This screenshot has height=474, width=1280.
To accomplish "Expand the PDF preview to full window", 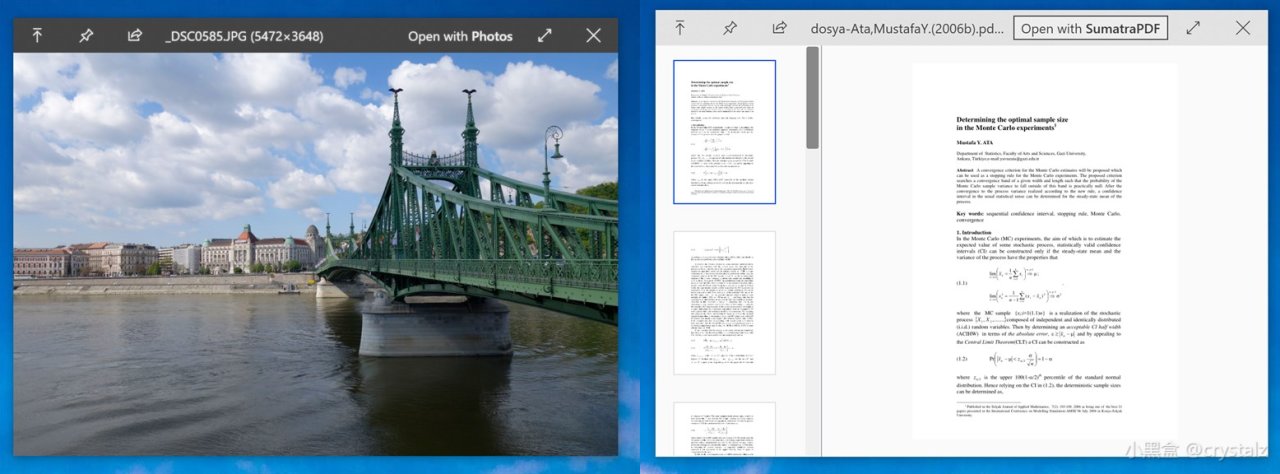I will click(1193, 28).
